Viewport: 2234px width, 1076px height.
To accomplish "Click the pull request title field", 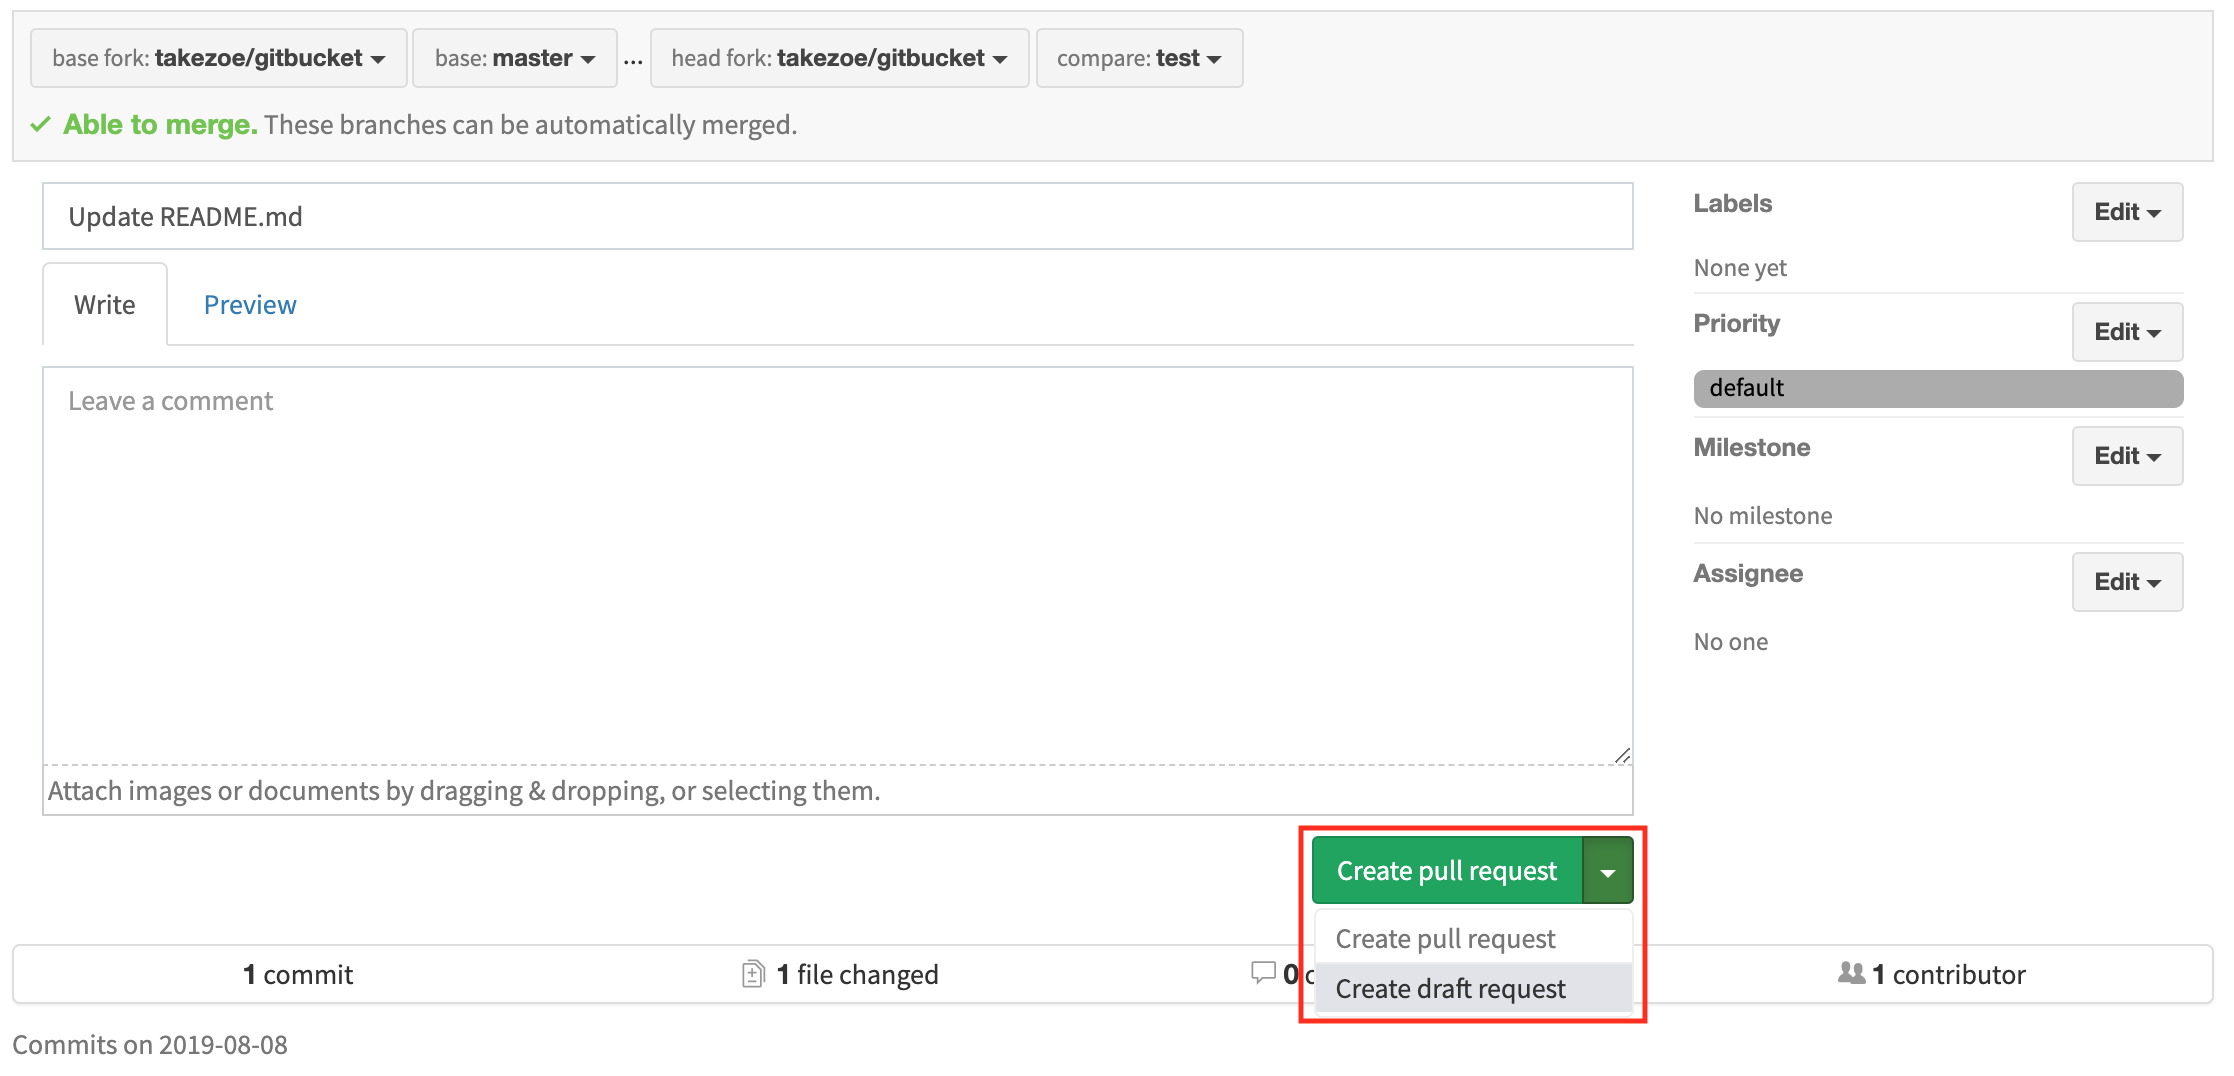I will 838,216.
